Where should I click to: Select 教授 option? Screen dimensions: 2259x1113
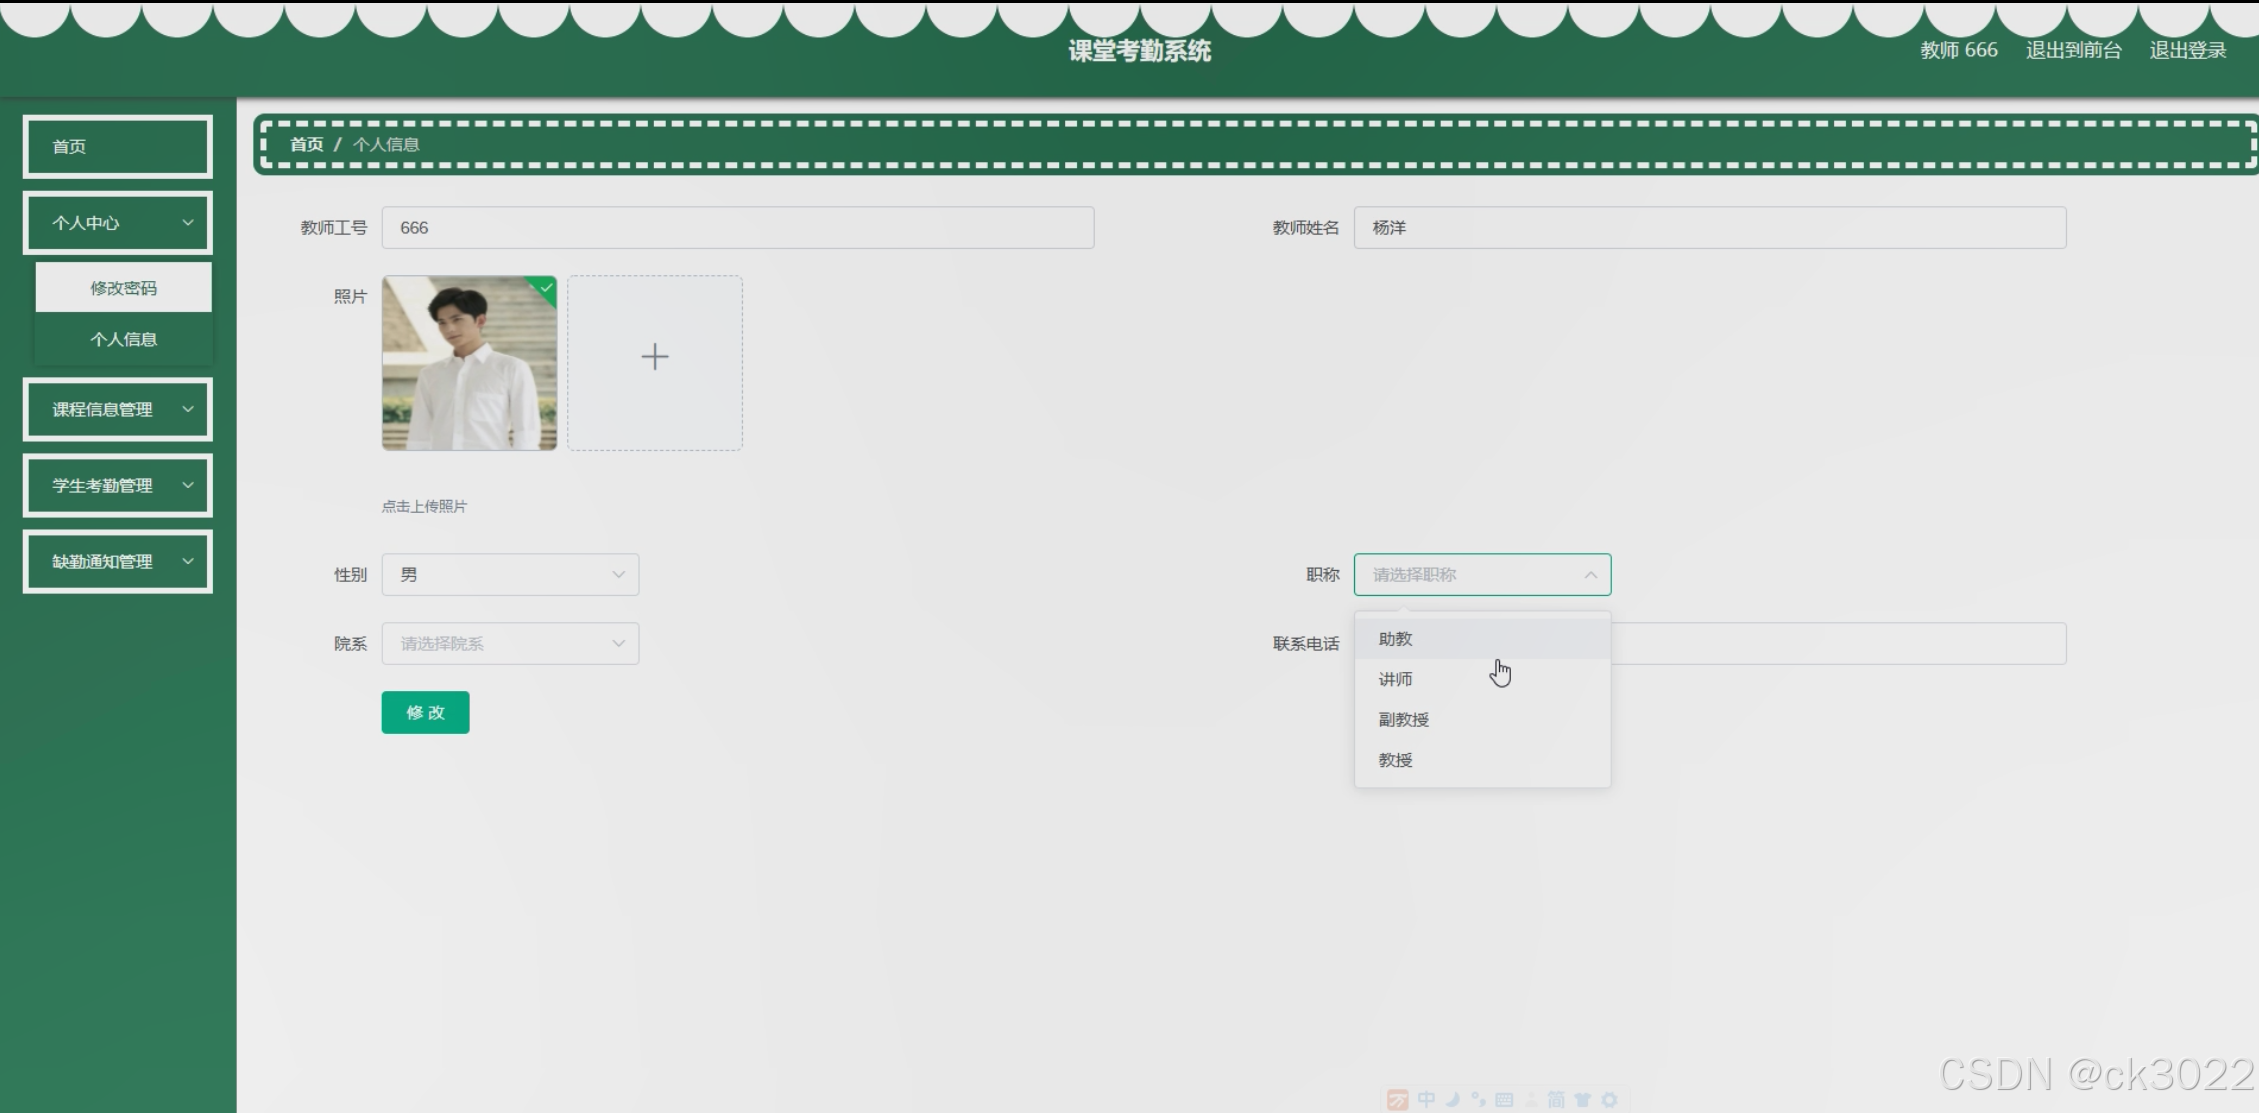pyautogui.click(x=1396, y=761)
